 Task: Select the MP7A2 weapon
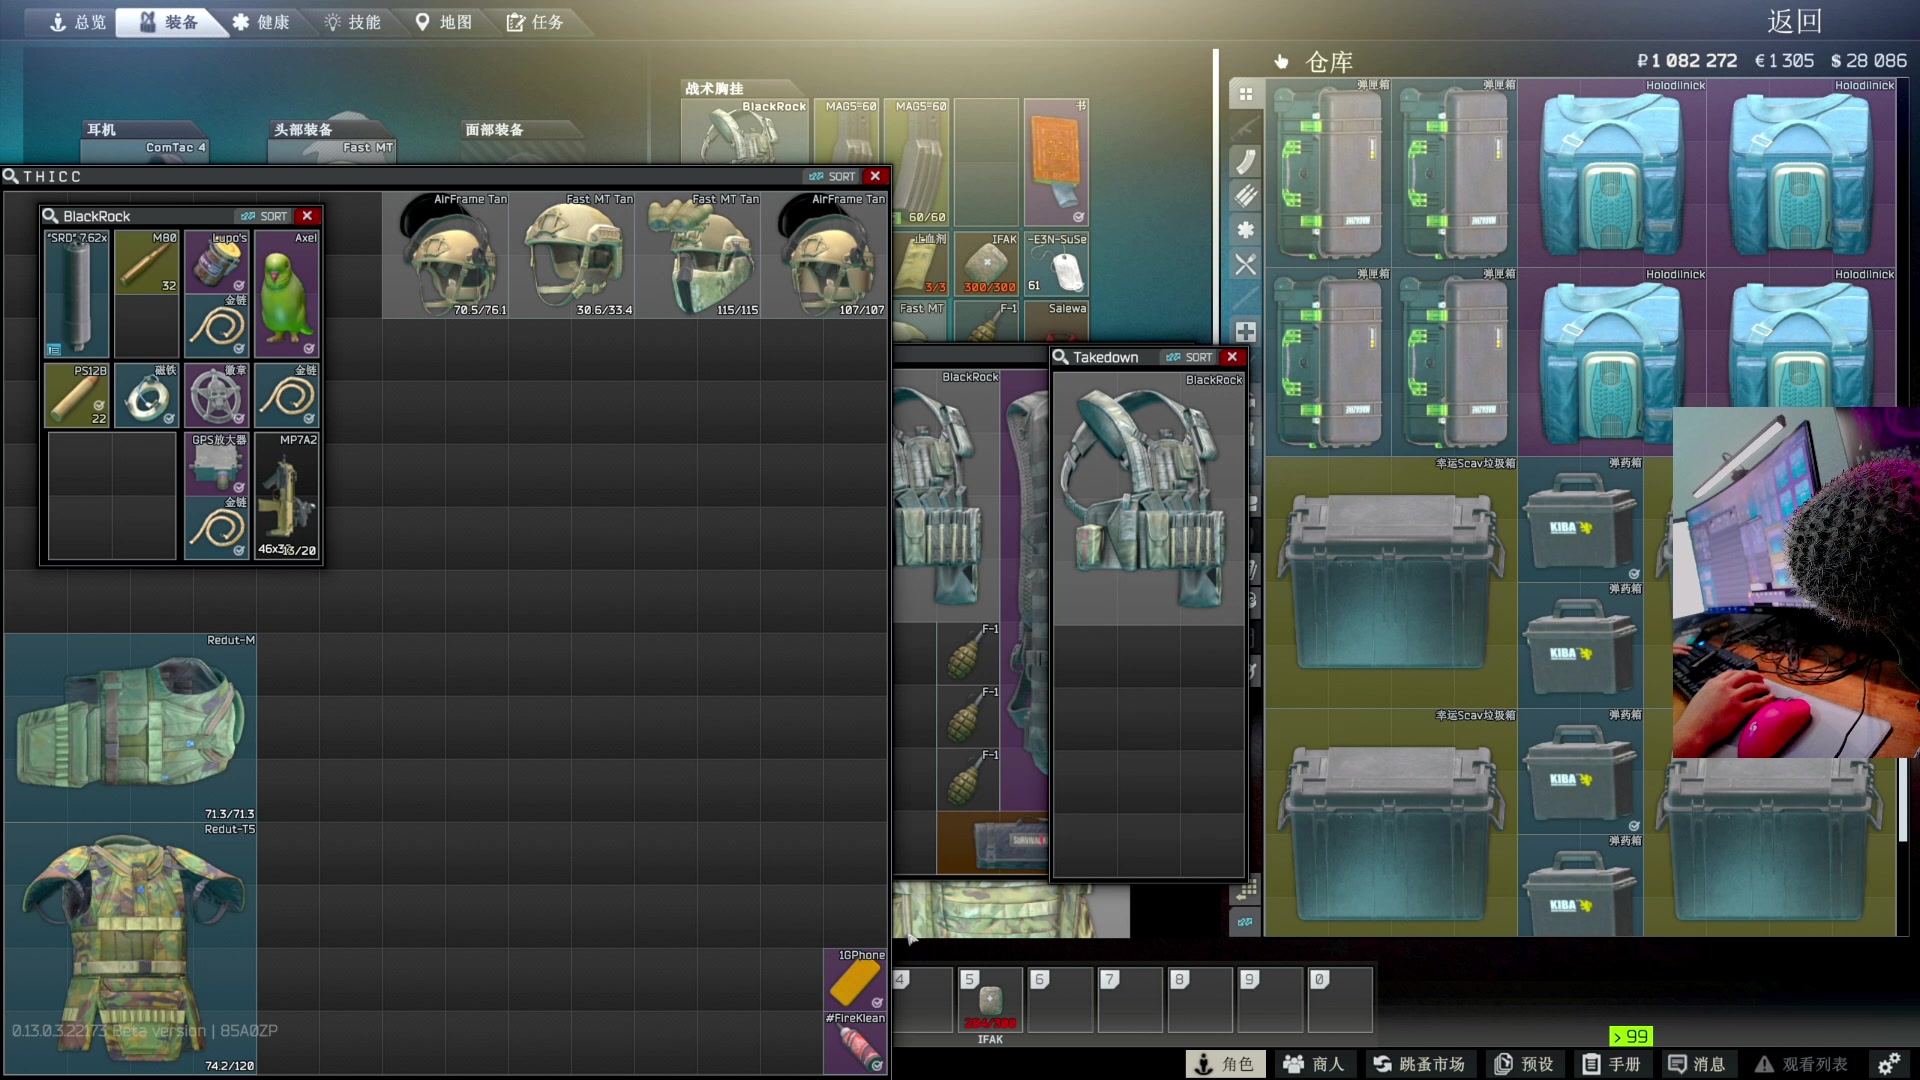pos(286,495)
